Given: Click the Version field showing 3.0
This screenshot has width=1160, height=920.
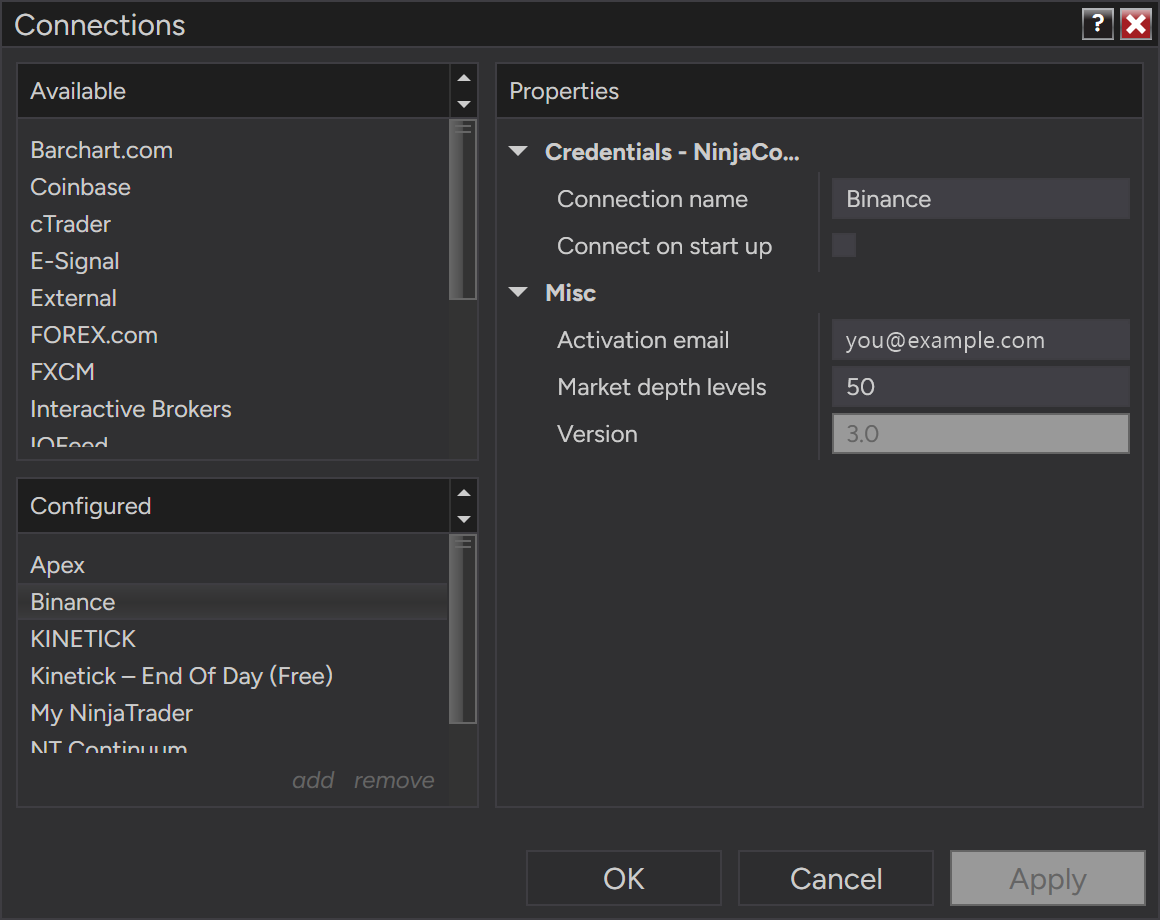Looking at the screenshot, I should tap(980, 433).
